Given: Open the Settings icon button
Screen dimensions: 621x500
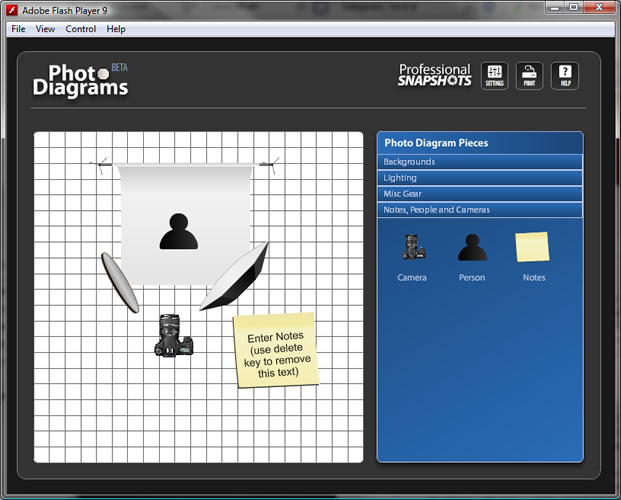Looking at the screenshot, I should (494, 76).
